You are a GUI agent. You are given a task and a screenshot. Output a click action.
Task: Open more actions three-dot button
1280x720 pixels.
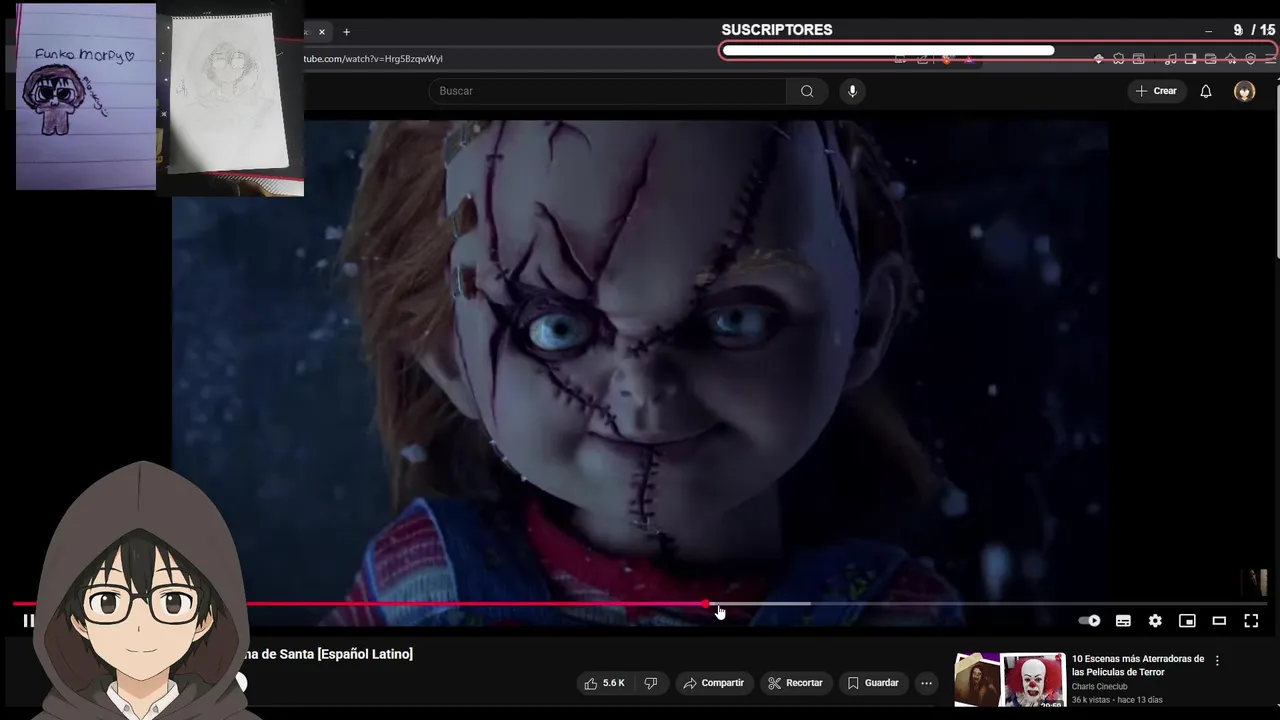[927, 683]
